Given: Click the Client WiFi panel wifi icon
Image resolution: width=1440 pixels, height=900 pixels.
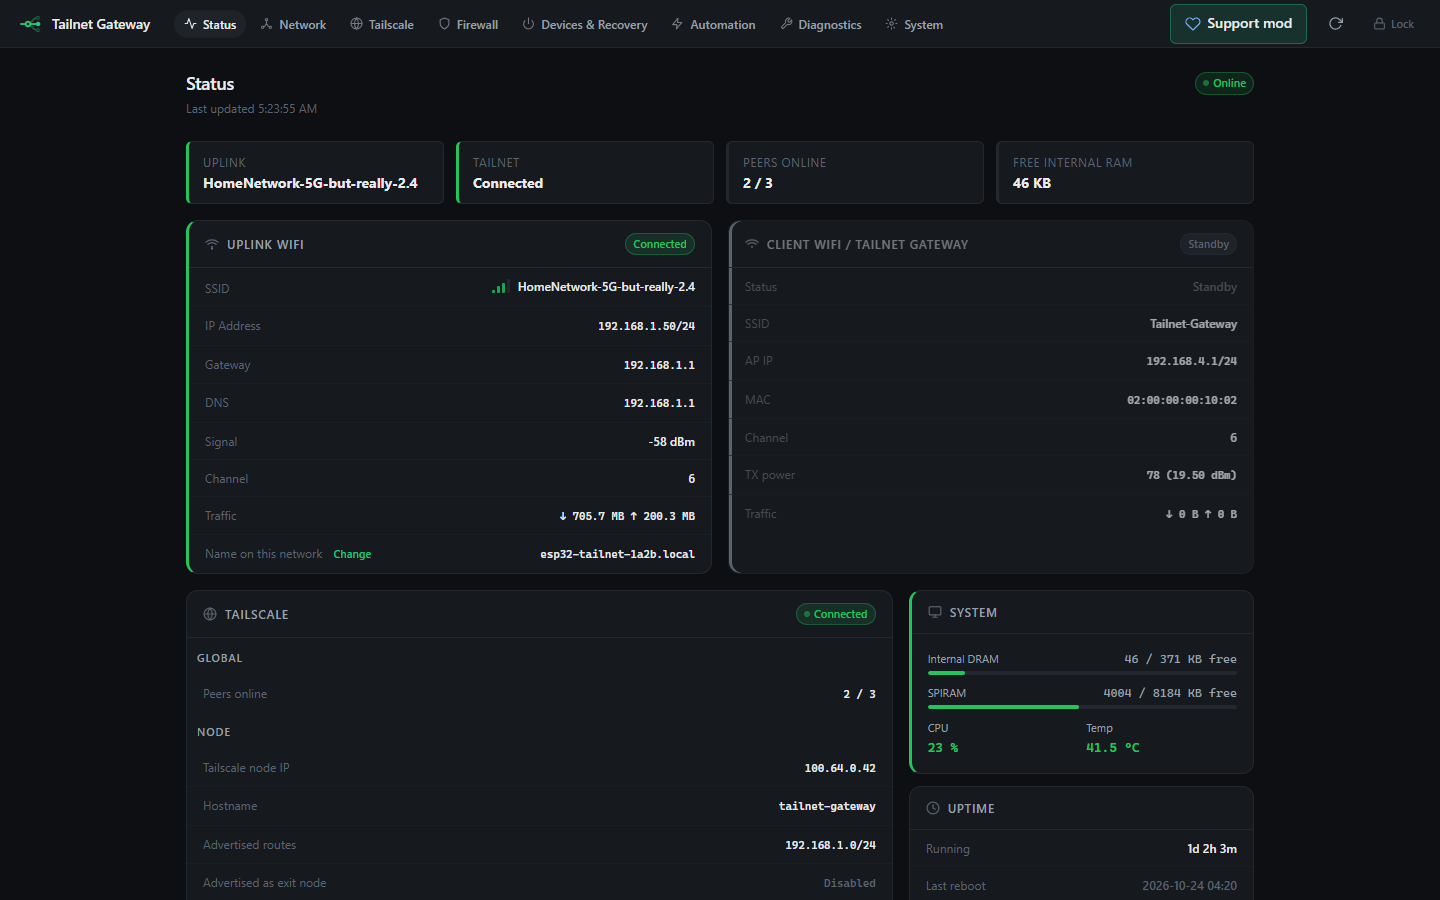Looking at the screenshot, I should (752, 244).
